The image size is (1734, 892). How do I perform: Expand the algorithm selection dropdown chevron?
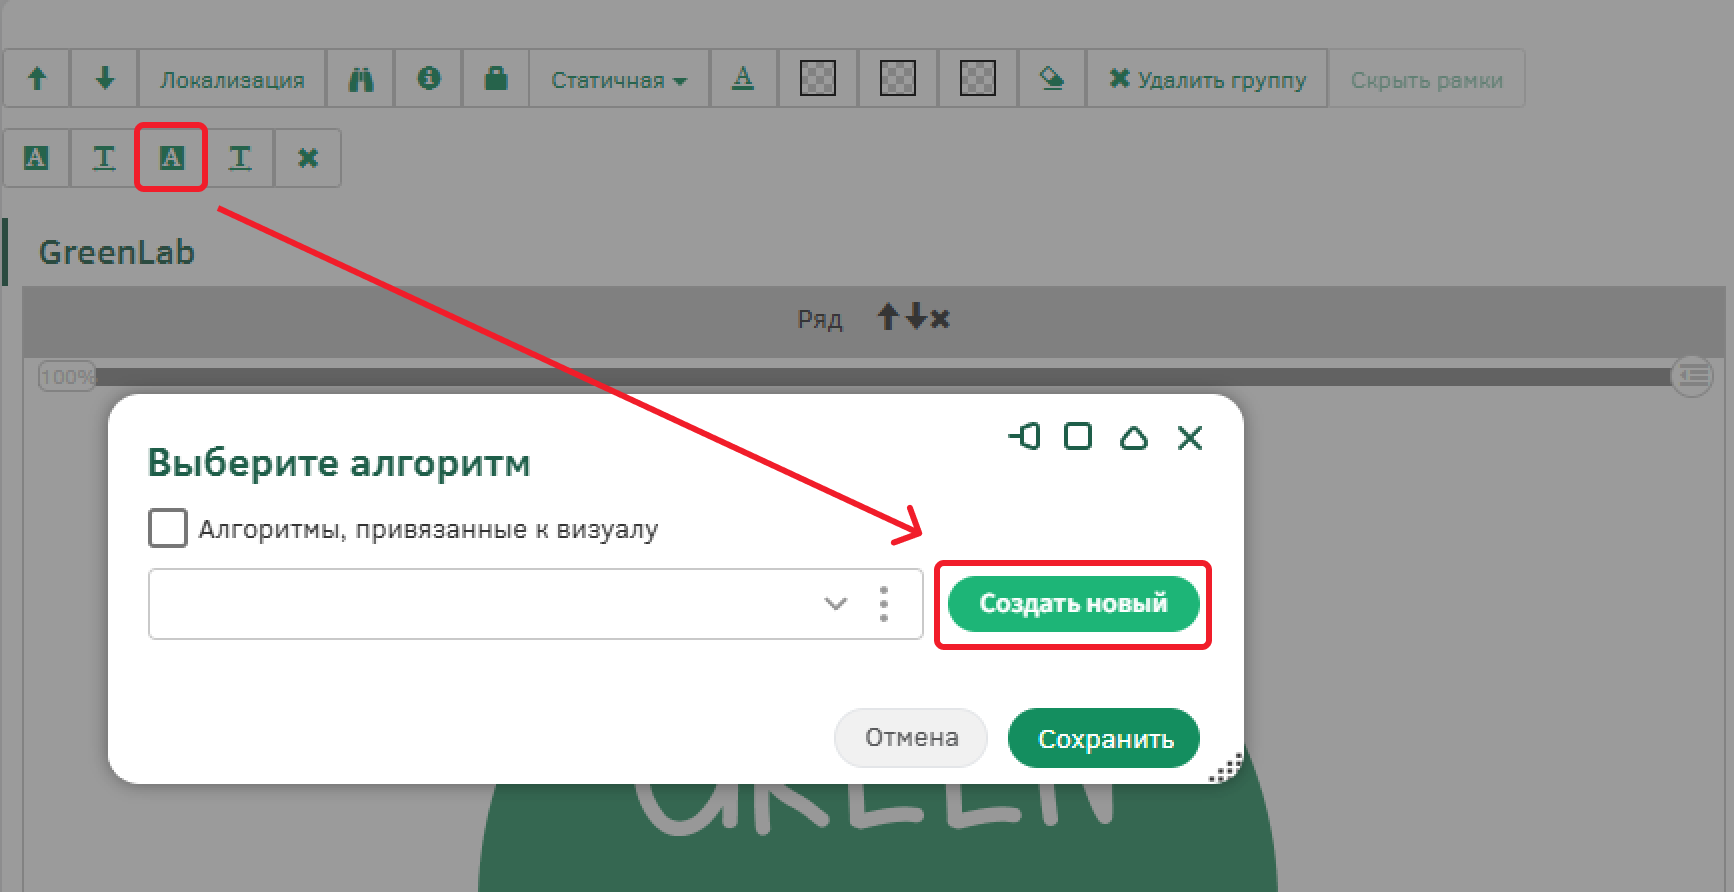[835, 604]
